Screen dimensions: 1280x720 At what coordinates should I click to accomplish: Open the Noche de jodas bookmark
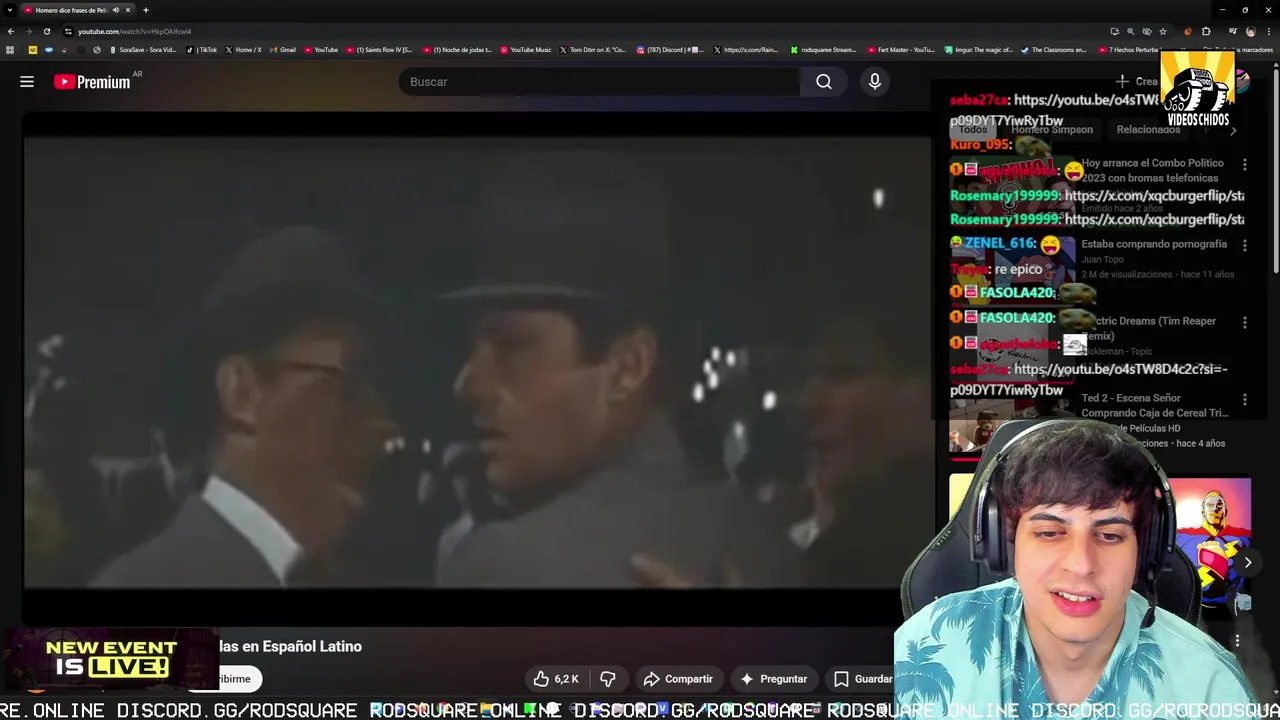coord(458,49)
